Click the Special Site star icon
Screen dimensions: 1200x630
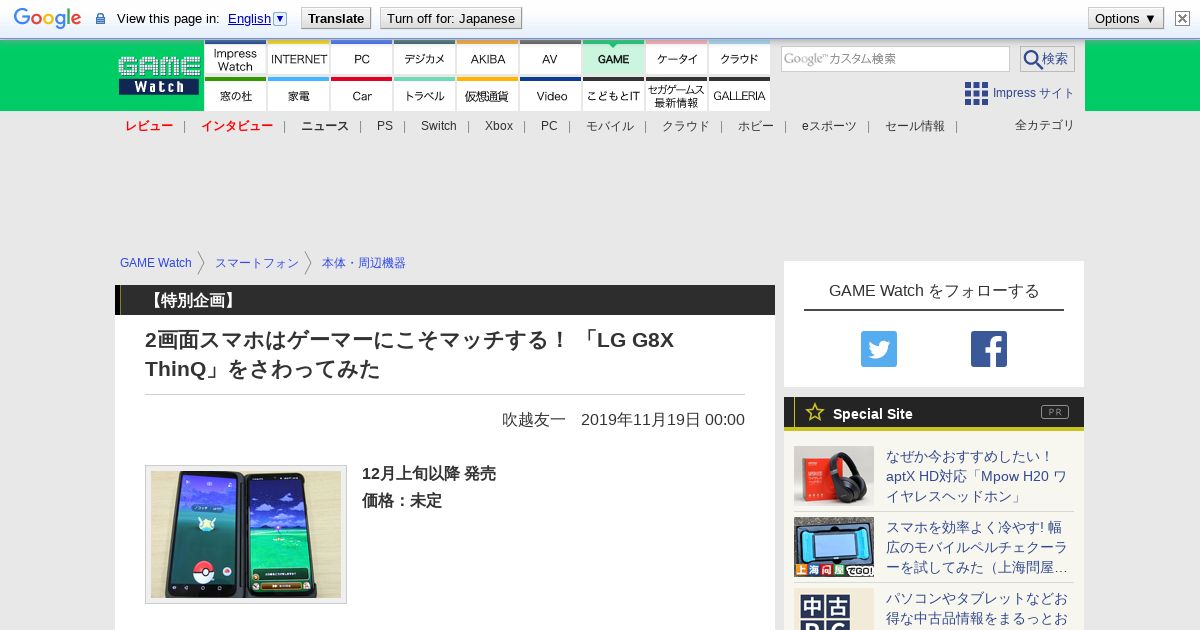815,412
